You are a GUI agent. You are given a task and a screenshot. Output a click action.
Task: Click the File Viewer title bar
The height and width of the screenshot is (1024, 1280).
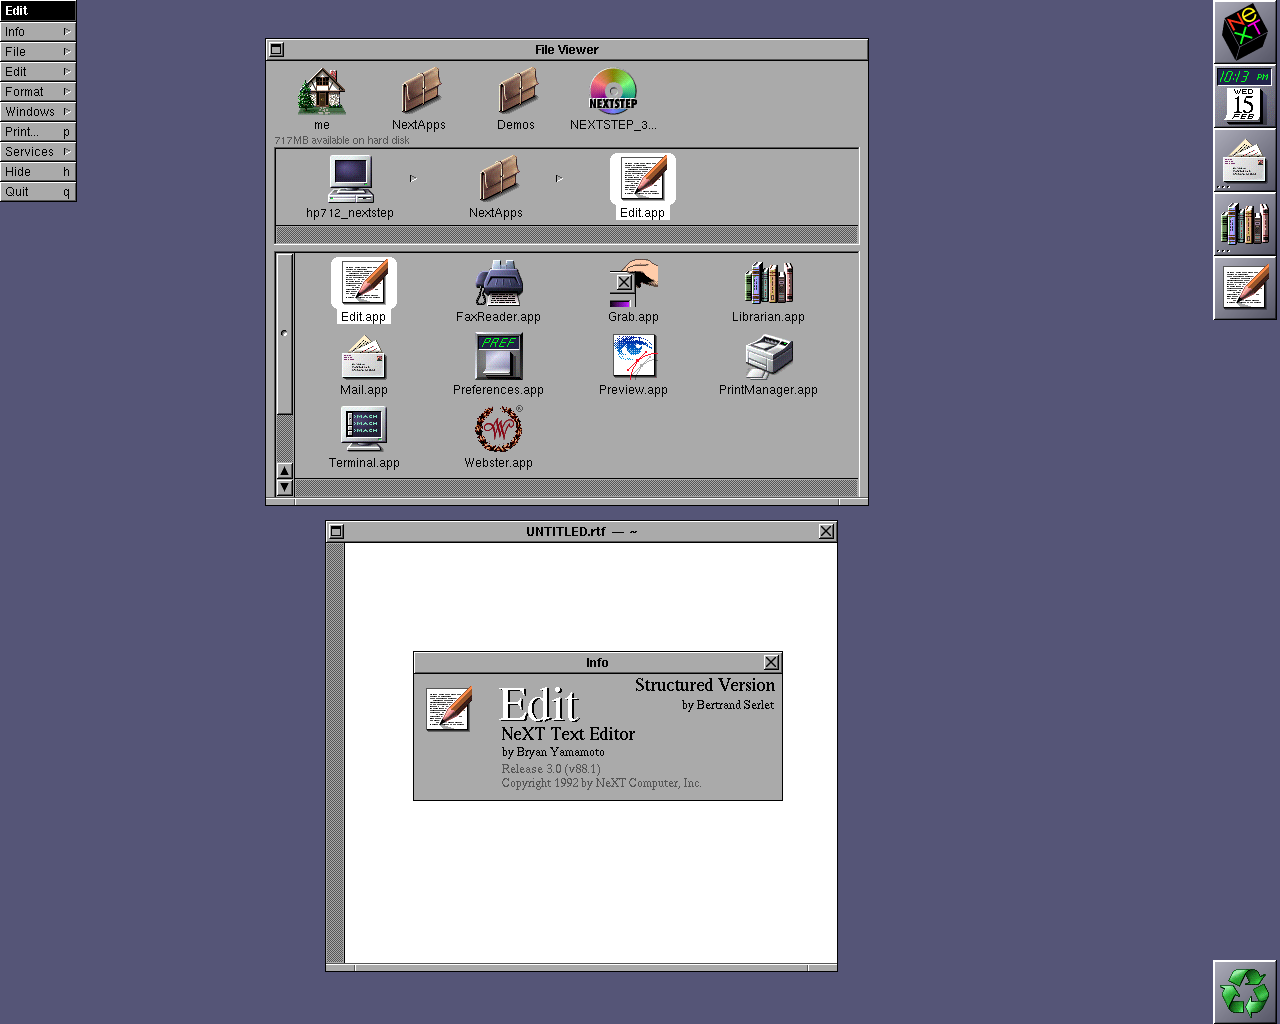567,49
